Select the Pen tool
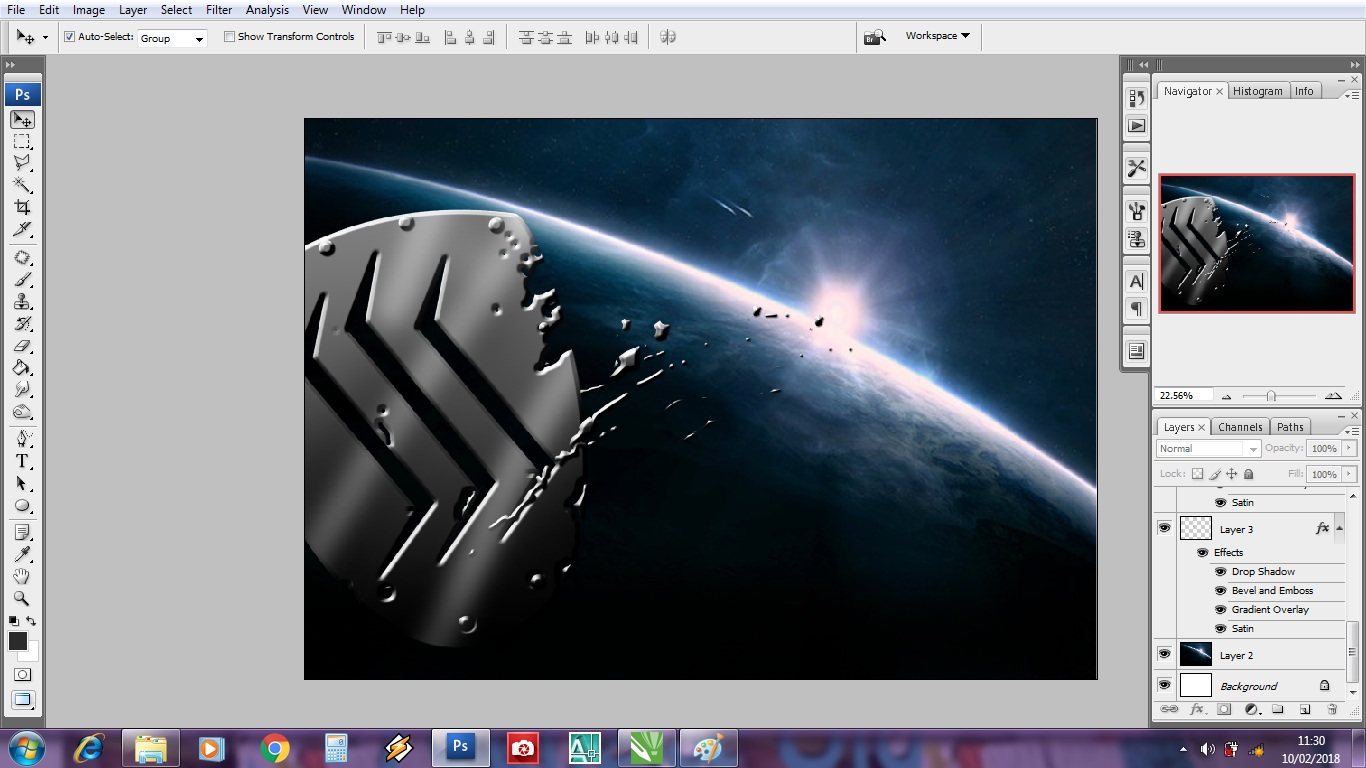This screenshot has width=1366, height=768. (22, 438)
